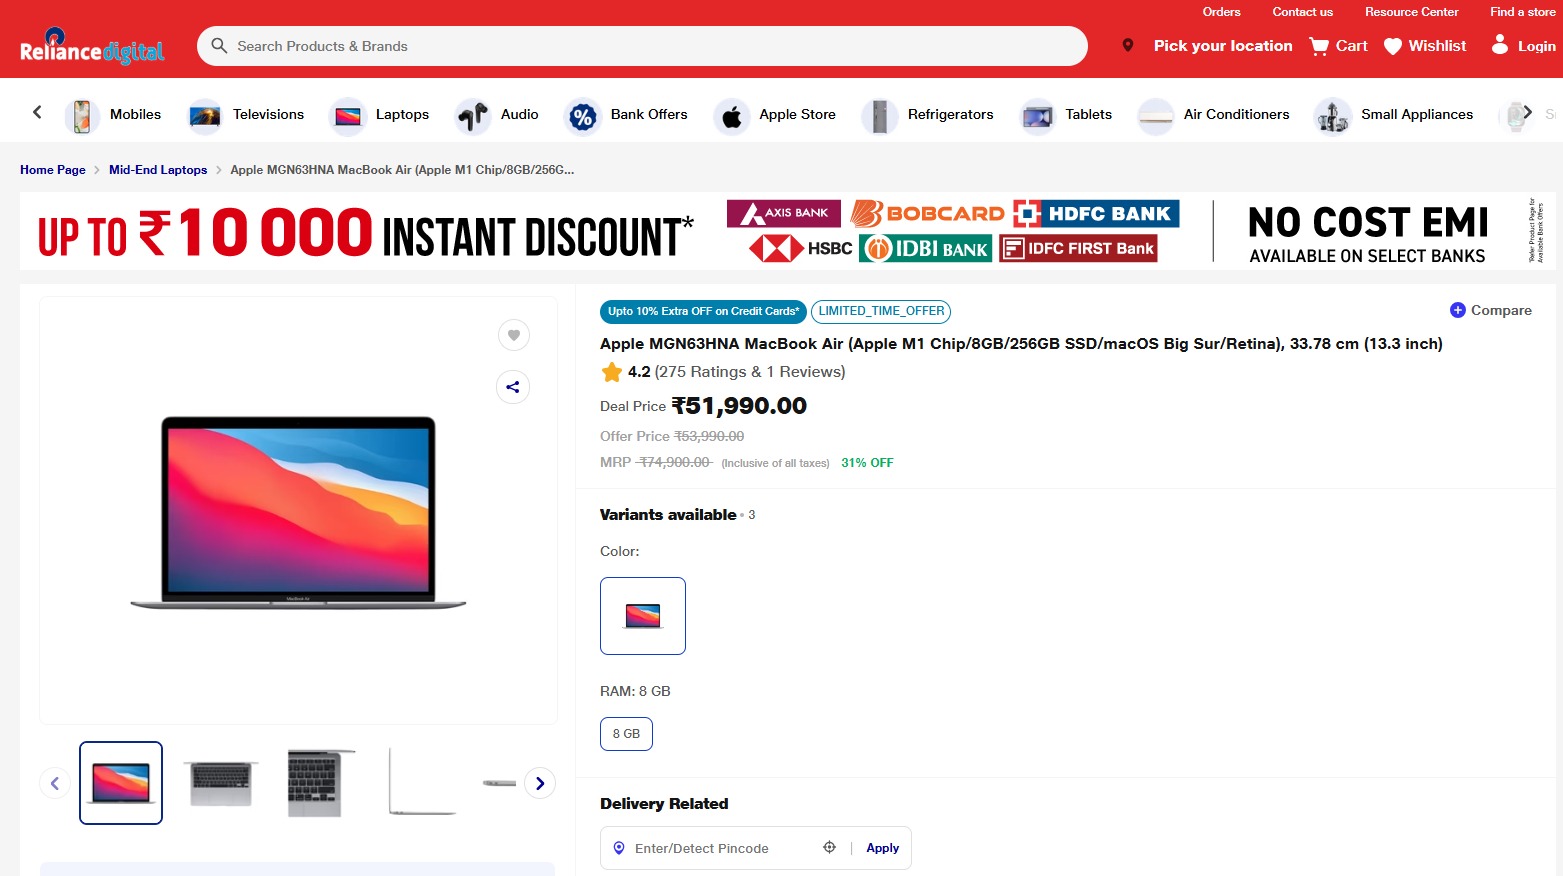Click the detect location crosshair icon
The image size is (1563, 876).
pos(829,848)
